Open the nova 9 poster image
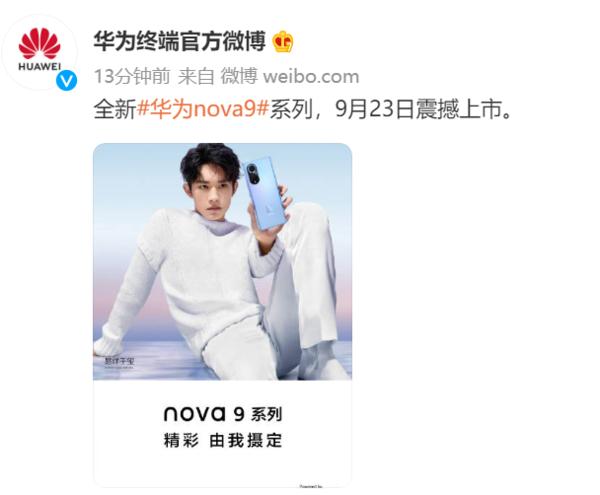The image size is (600, 495). 222,315
